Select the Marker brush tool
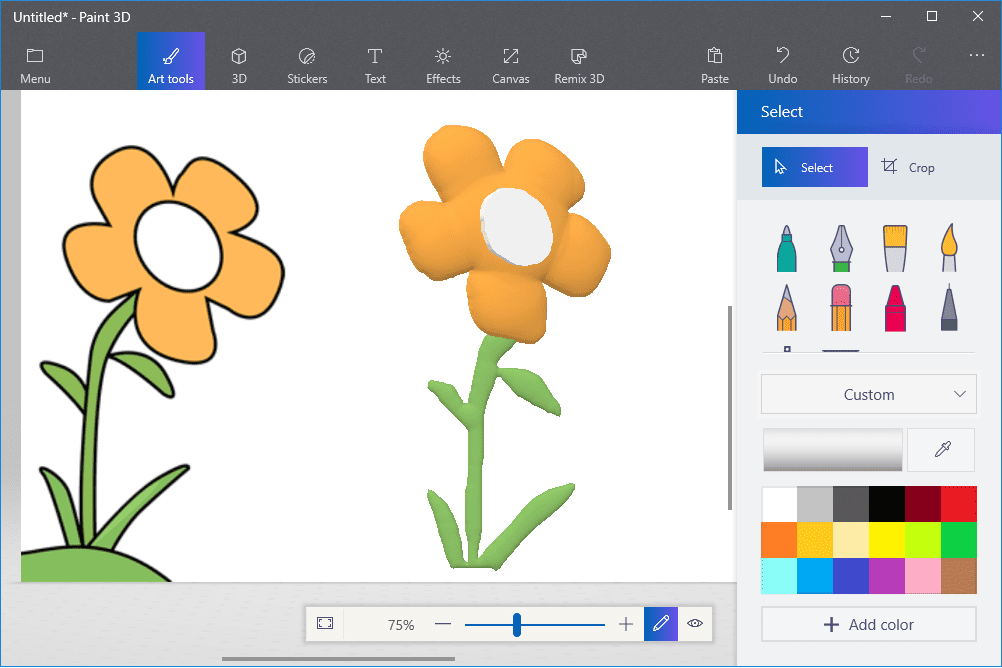The width and height of the screenshot is (1002, 668). (x=787, y=248)
